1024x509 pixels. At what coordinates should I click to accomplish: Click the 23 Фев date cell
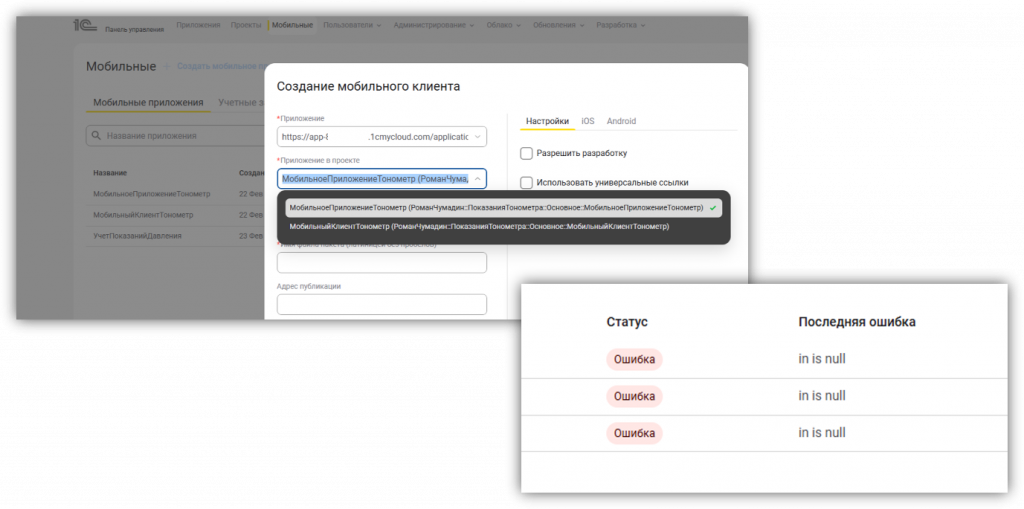251,235
